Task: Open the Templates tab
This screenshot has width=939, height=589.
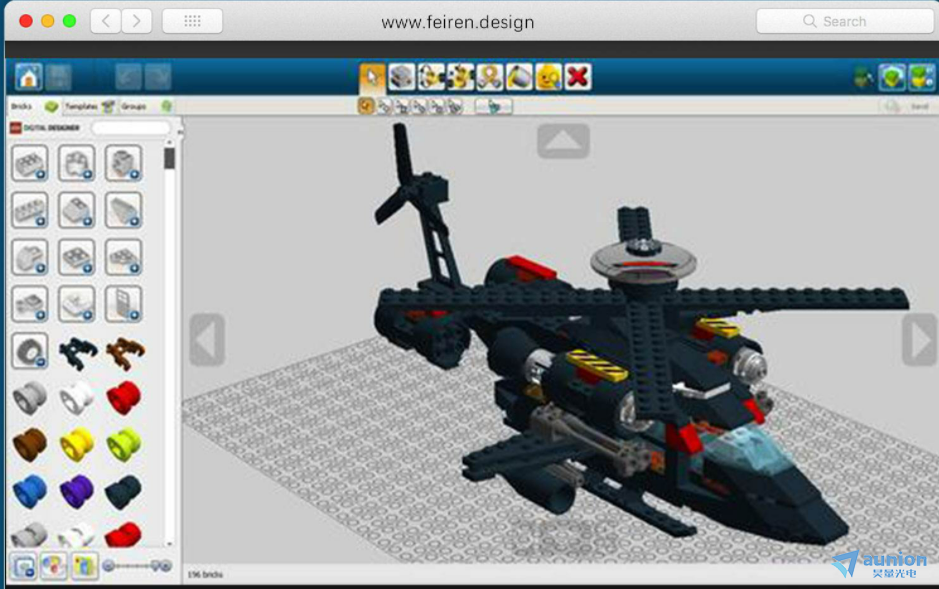Action: [89, 107]
